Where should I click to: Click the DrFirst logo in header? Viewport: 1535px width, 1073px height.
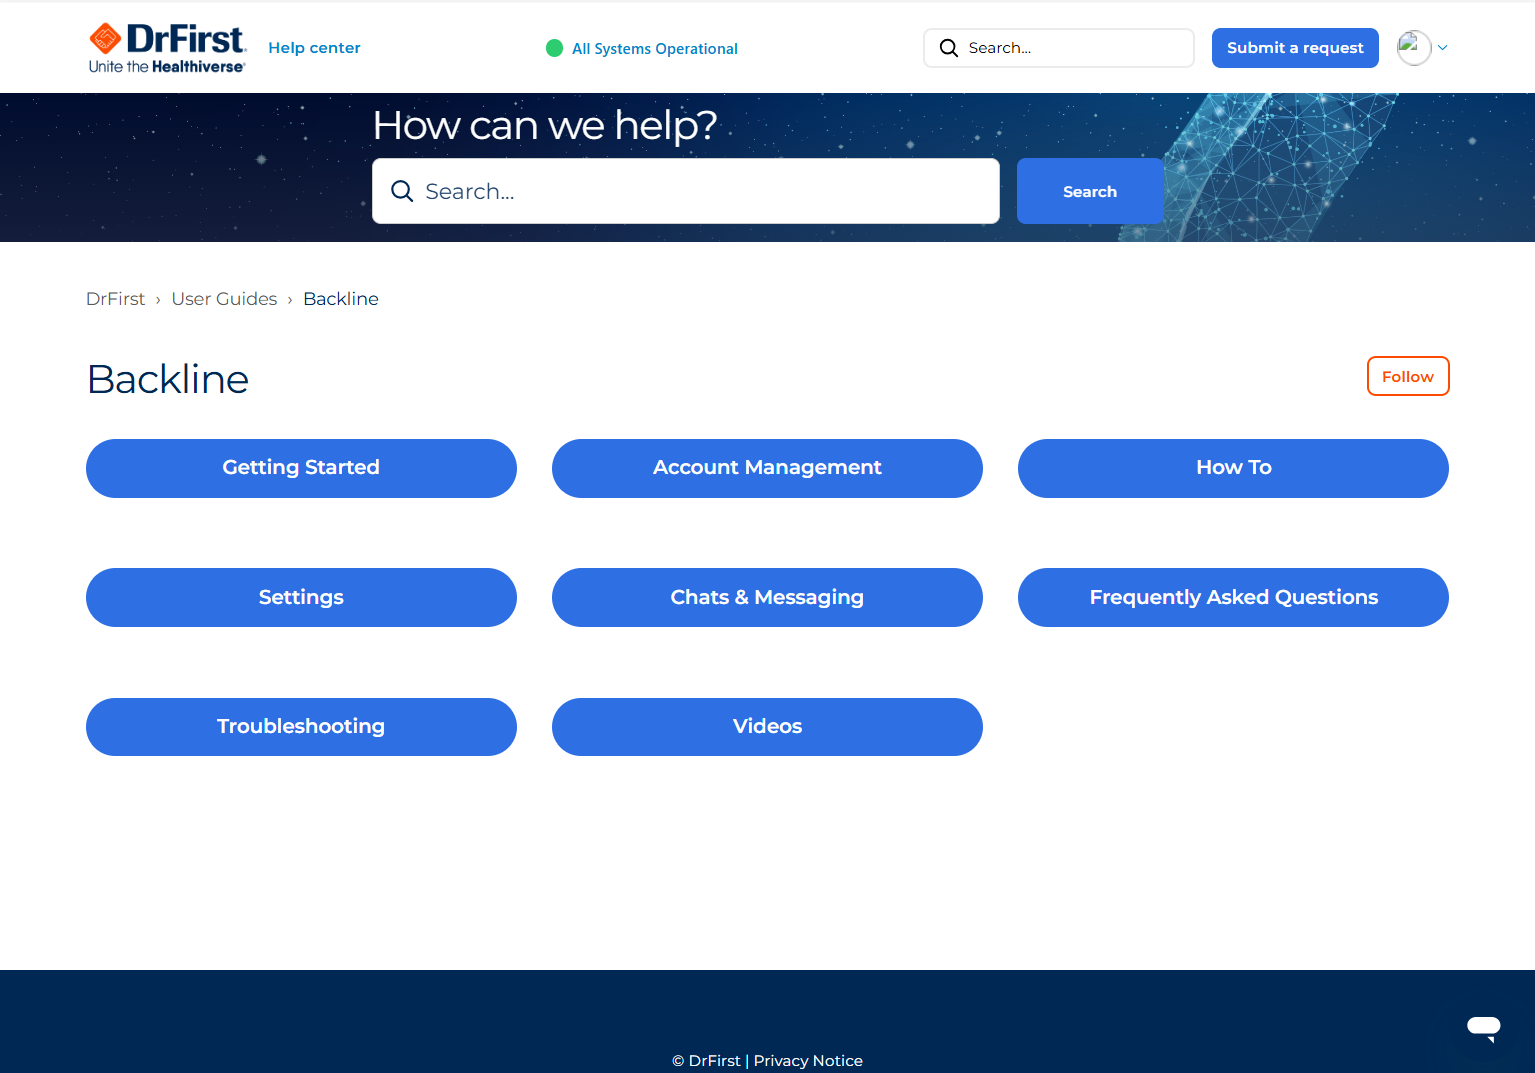pyautogui.click(x=167, y=48)
